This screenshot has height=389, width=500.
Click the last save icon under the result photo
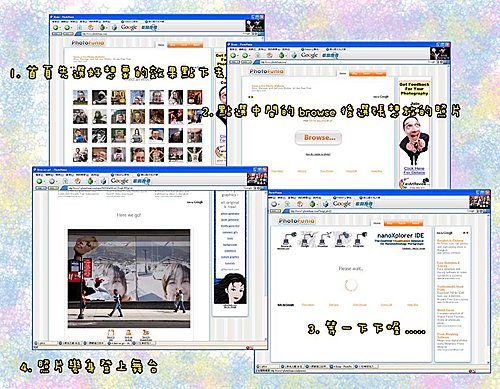[146, 334]
